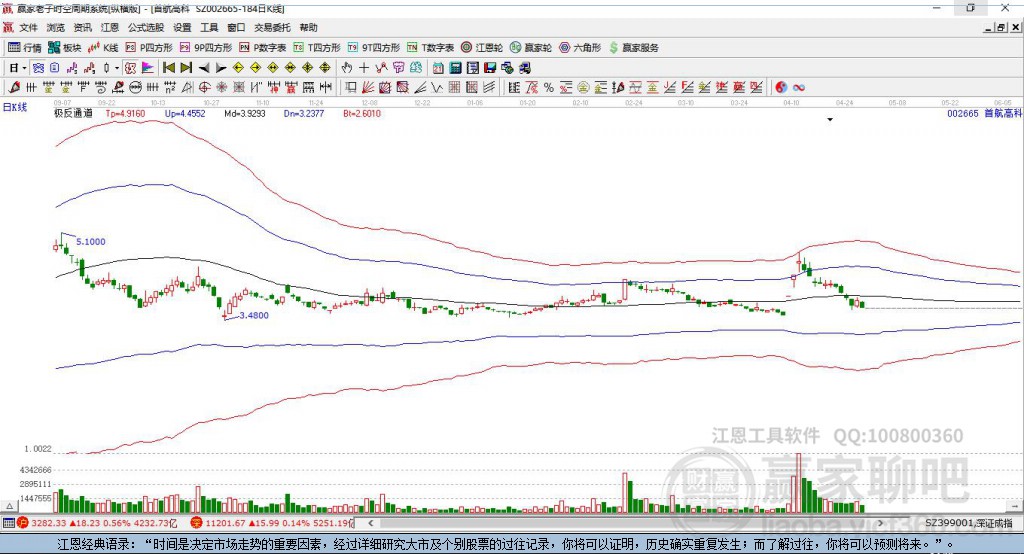Open the 板块 sector view
Viewport: 1024px width, 554px height.
[64, 48]
